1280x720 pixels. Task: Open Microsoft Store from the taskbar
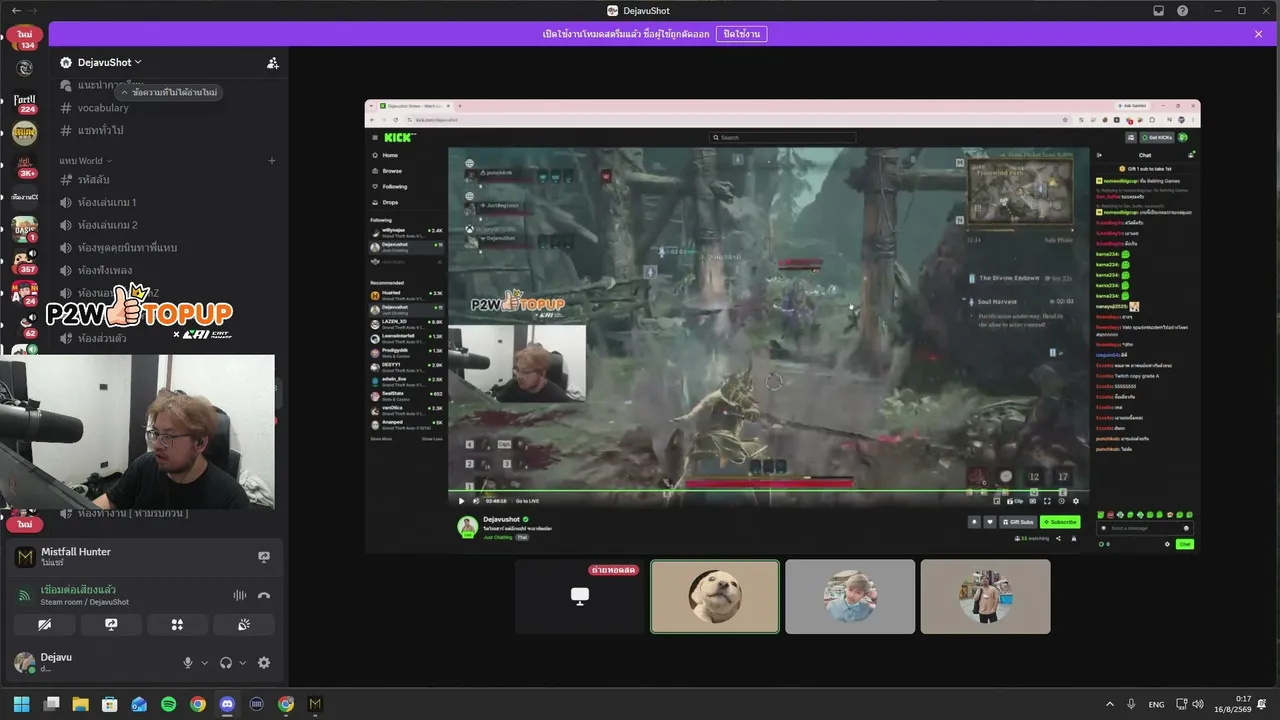pos(110,704)
